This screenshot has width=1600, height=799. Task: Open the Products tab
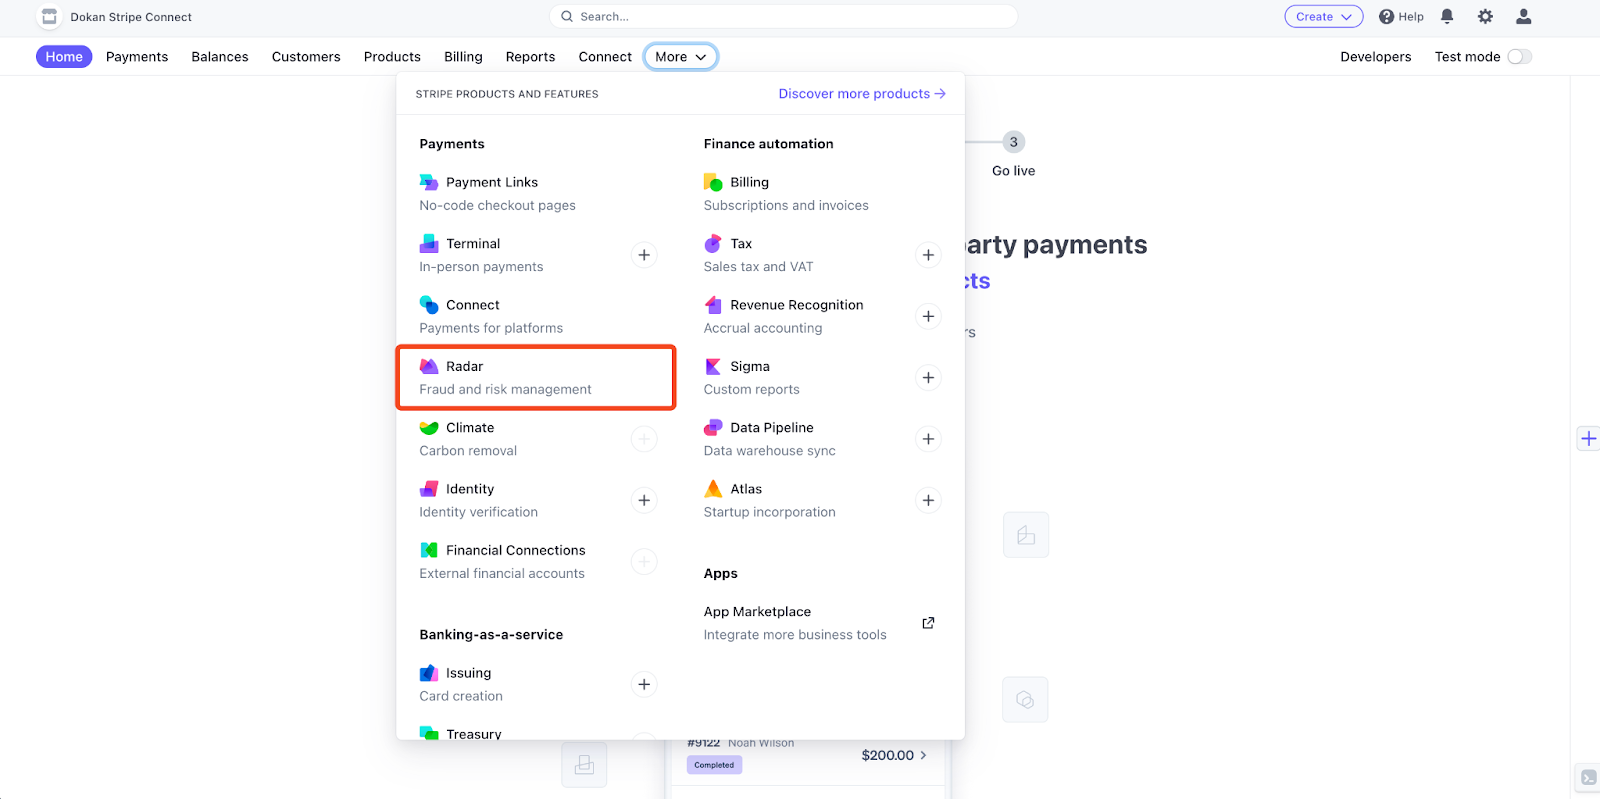pos(392,57)
